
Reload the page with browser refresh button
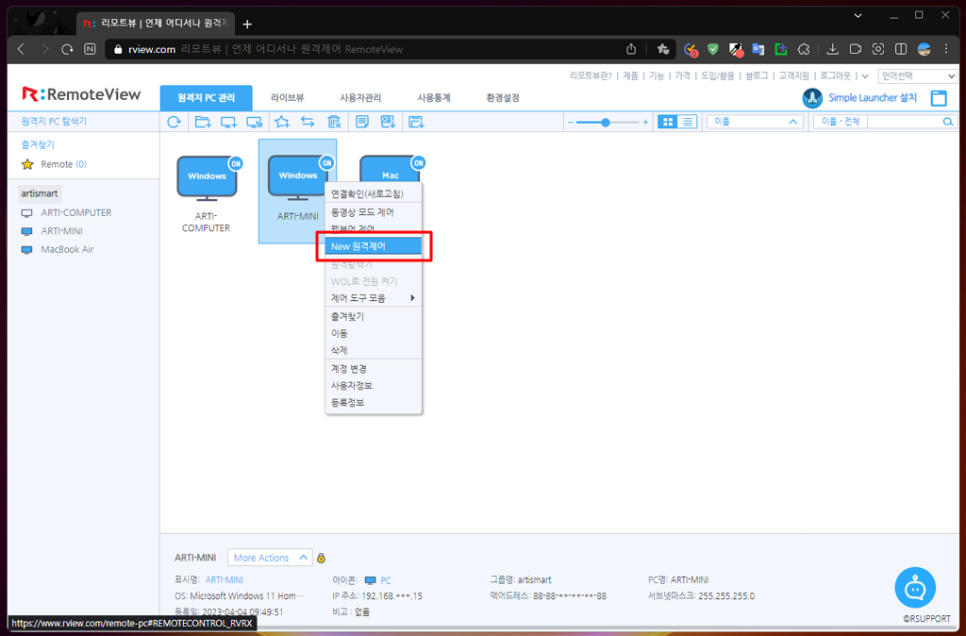pos(67,49)
